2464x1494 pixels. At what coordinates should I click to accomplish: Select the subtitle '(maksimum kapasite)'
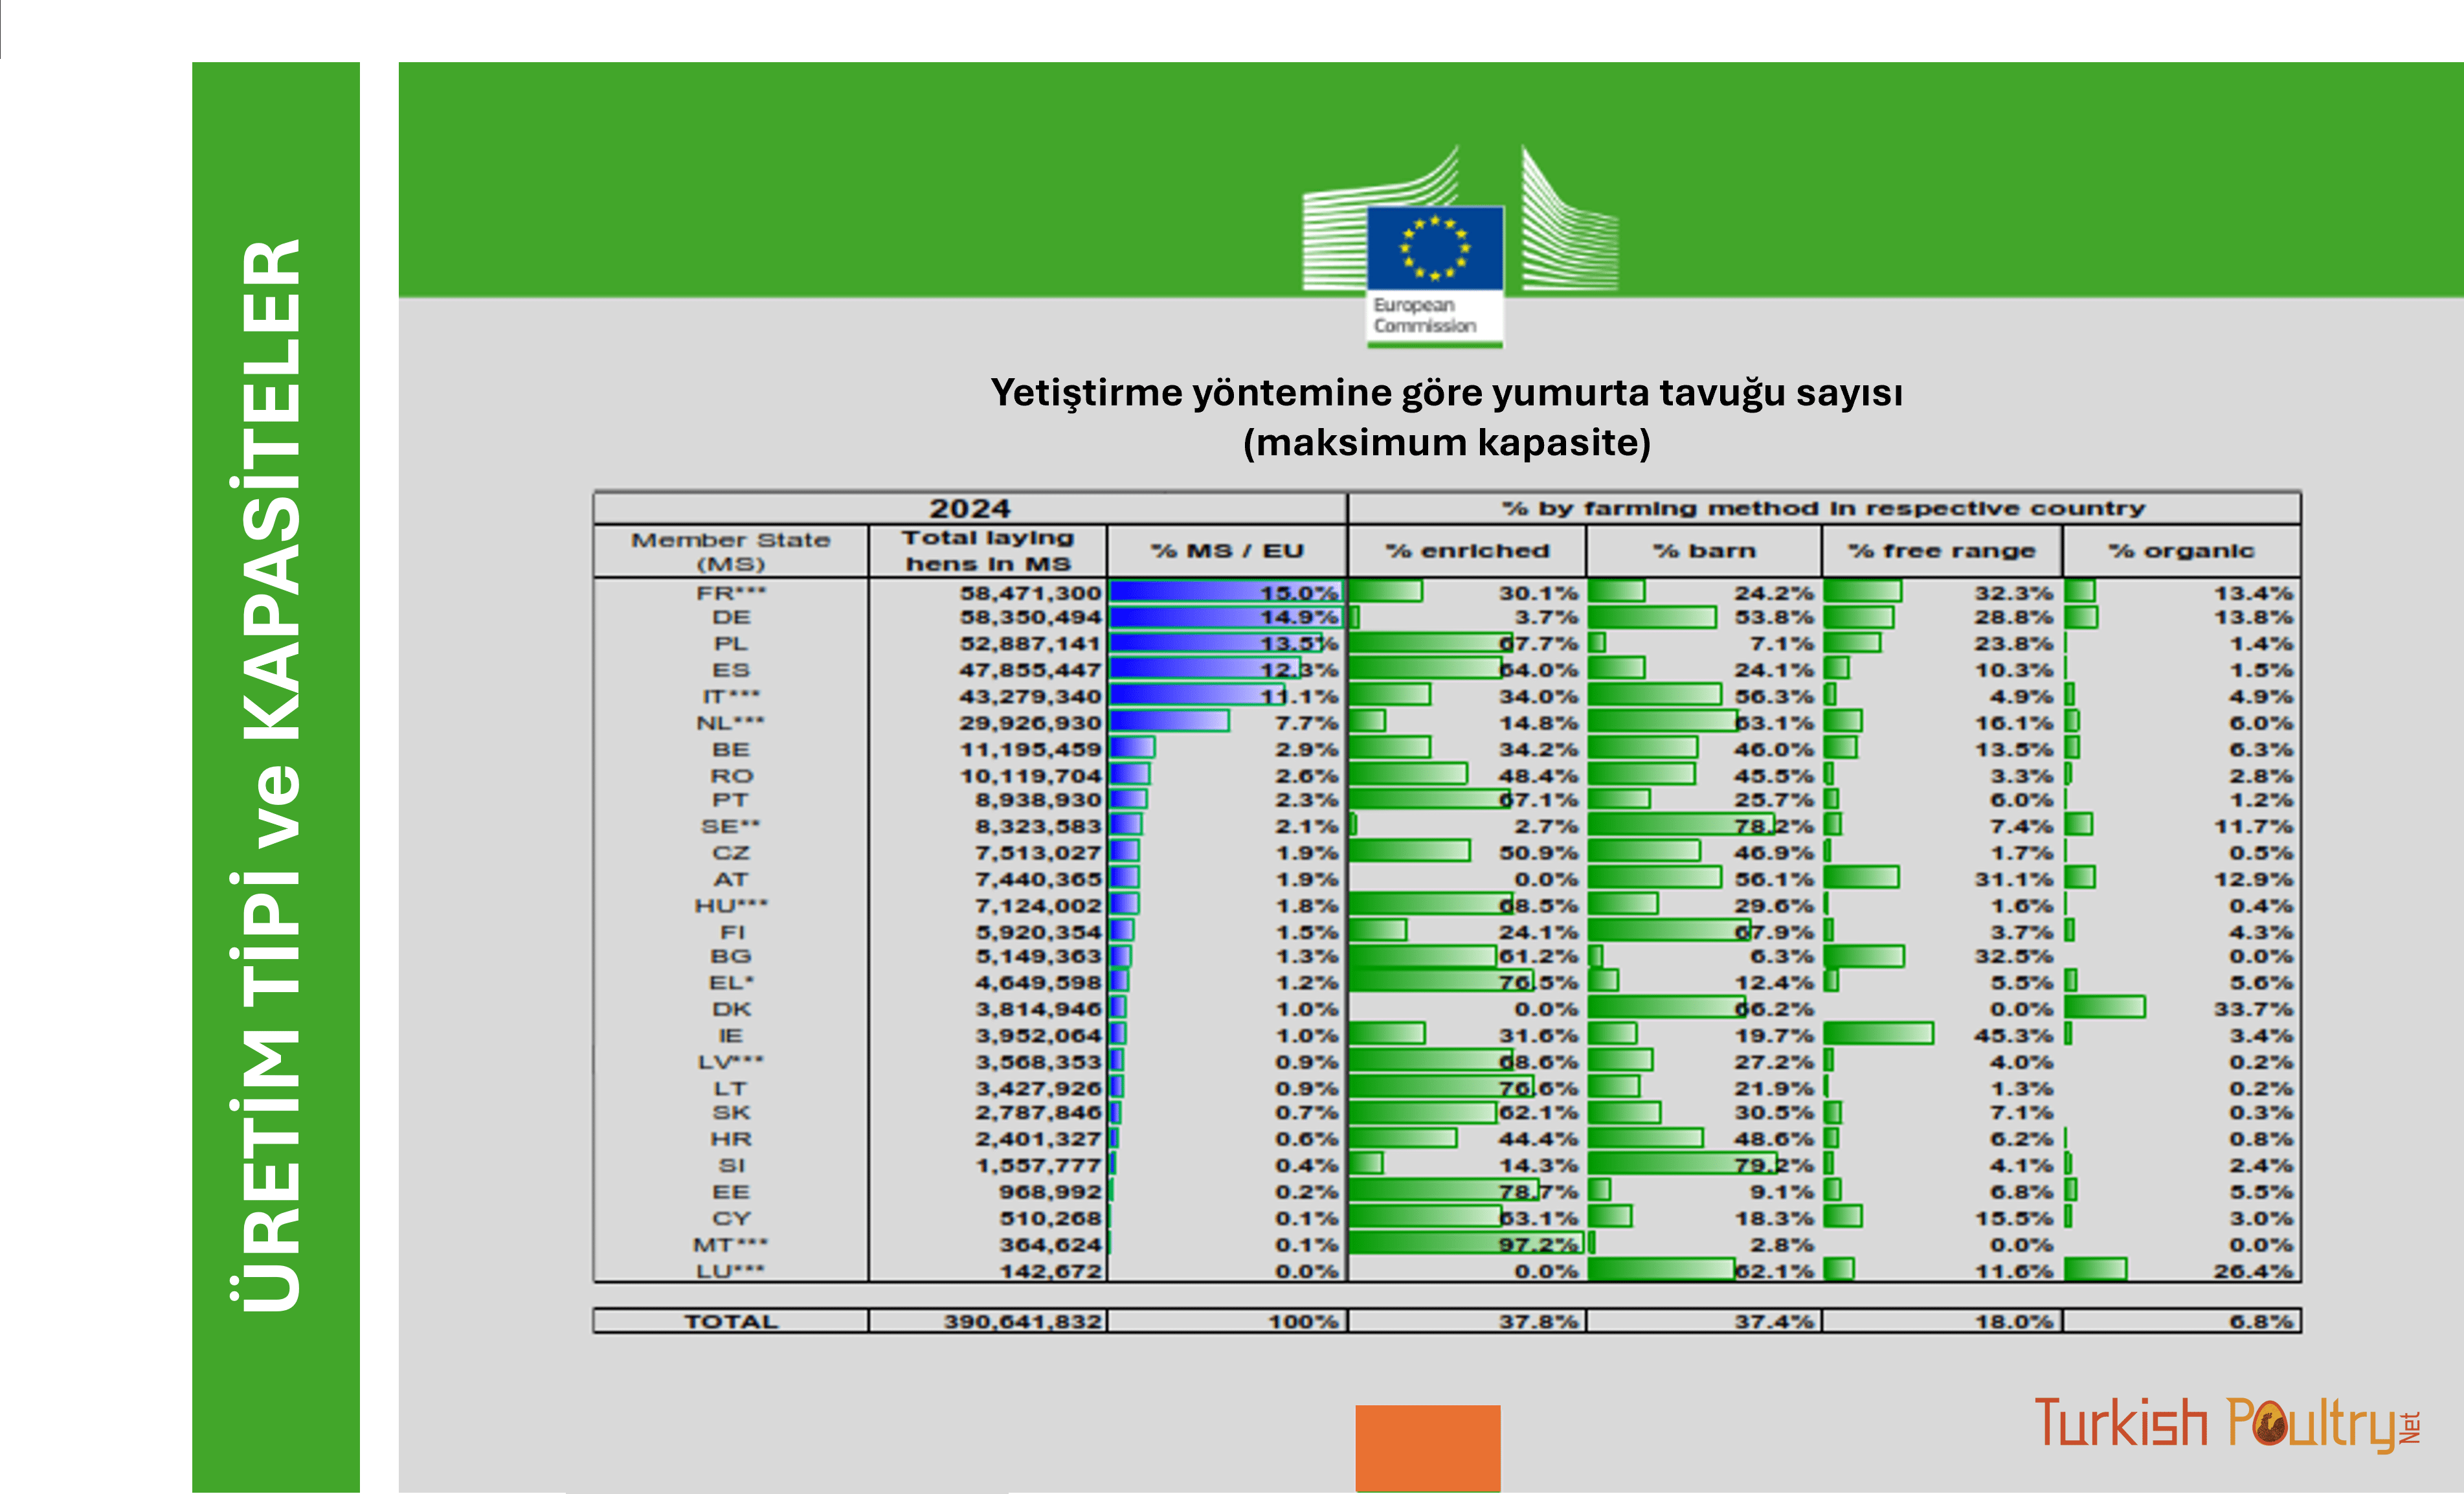pos(1446,442)
